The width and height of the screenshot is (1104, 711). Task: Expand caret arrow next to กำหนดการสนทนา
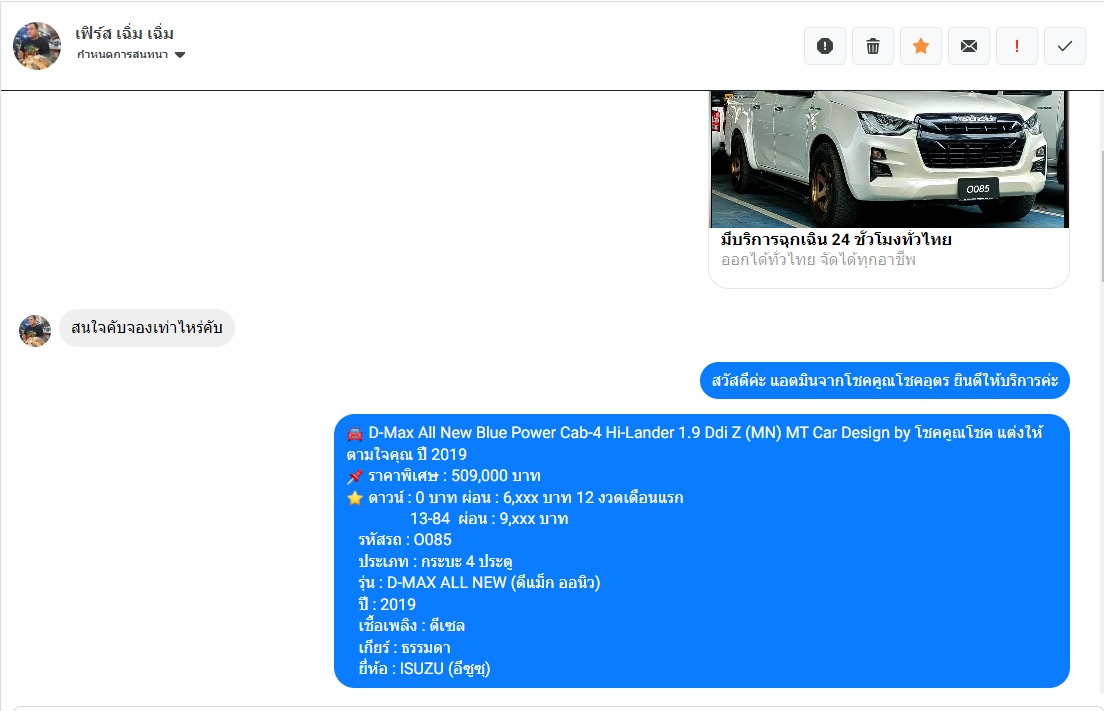(x=180, y=55)
